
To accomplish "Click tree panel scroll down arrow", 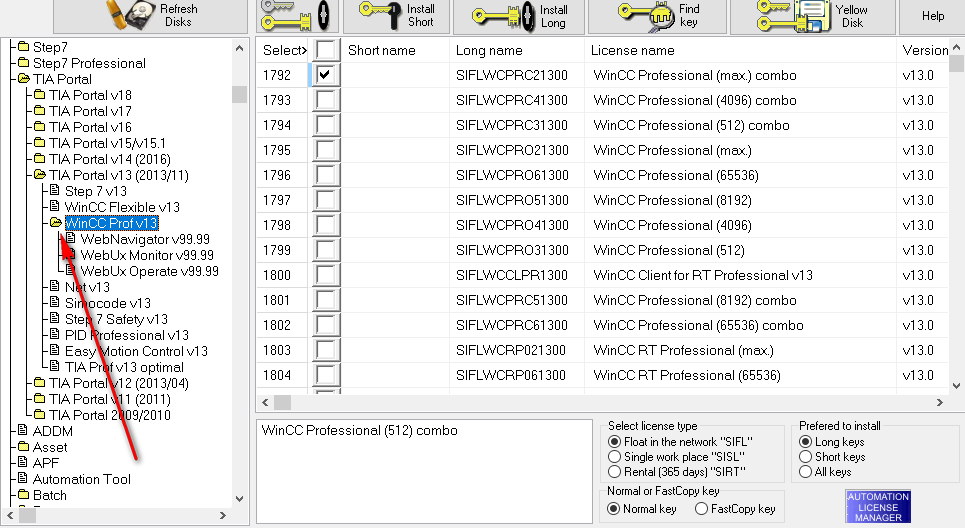I will 239,498.
